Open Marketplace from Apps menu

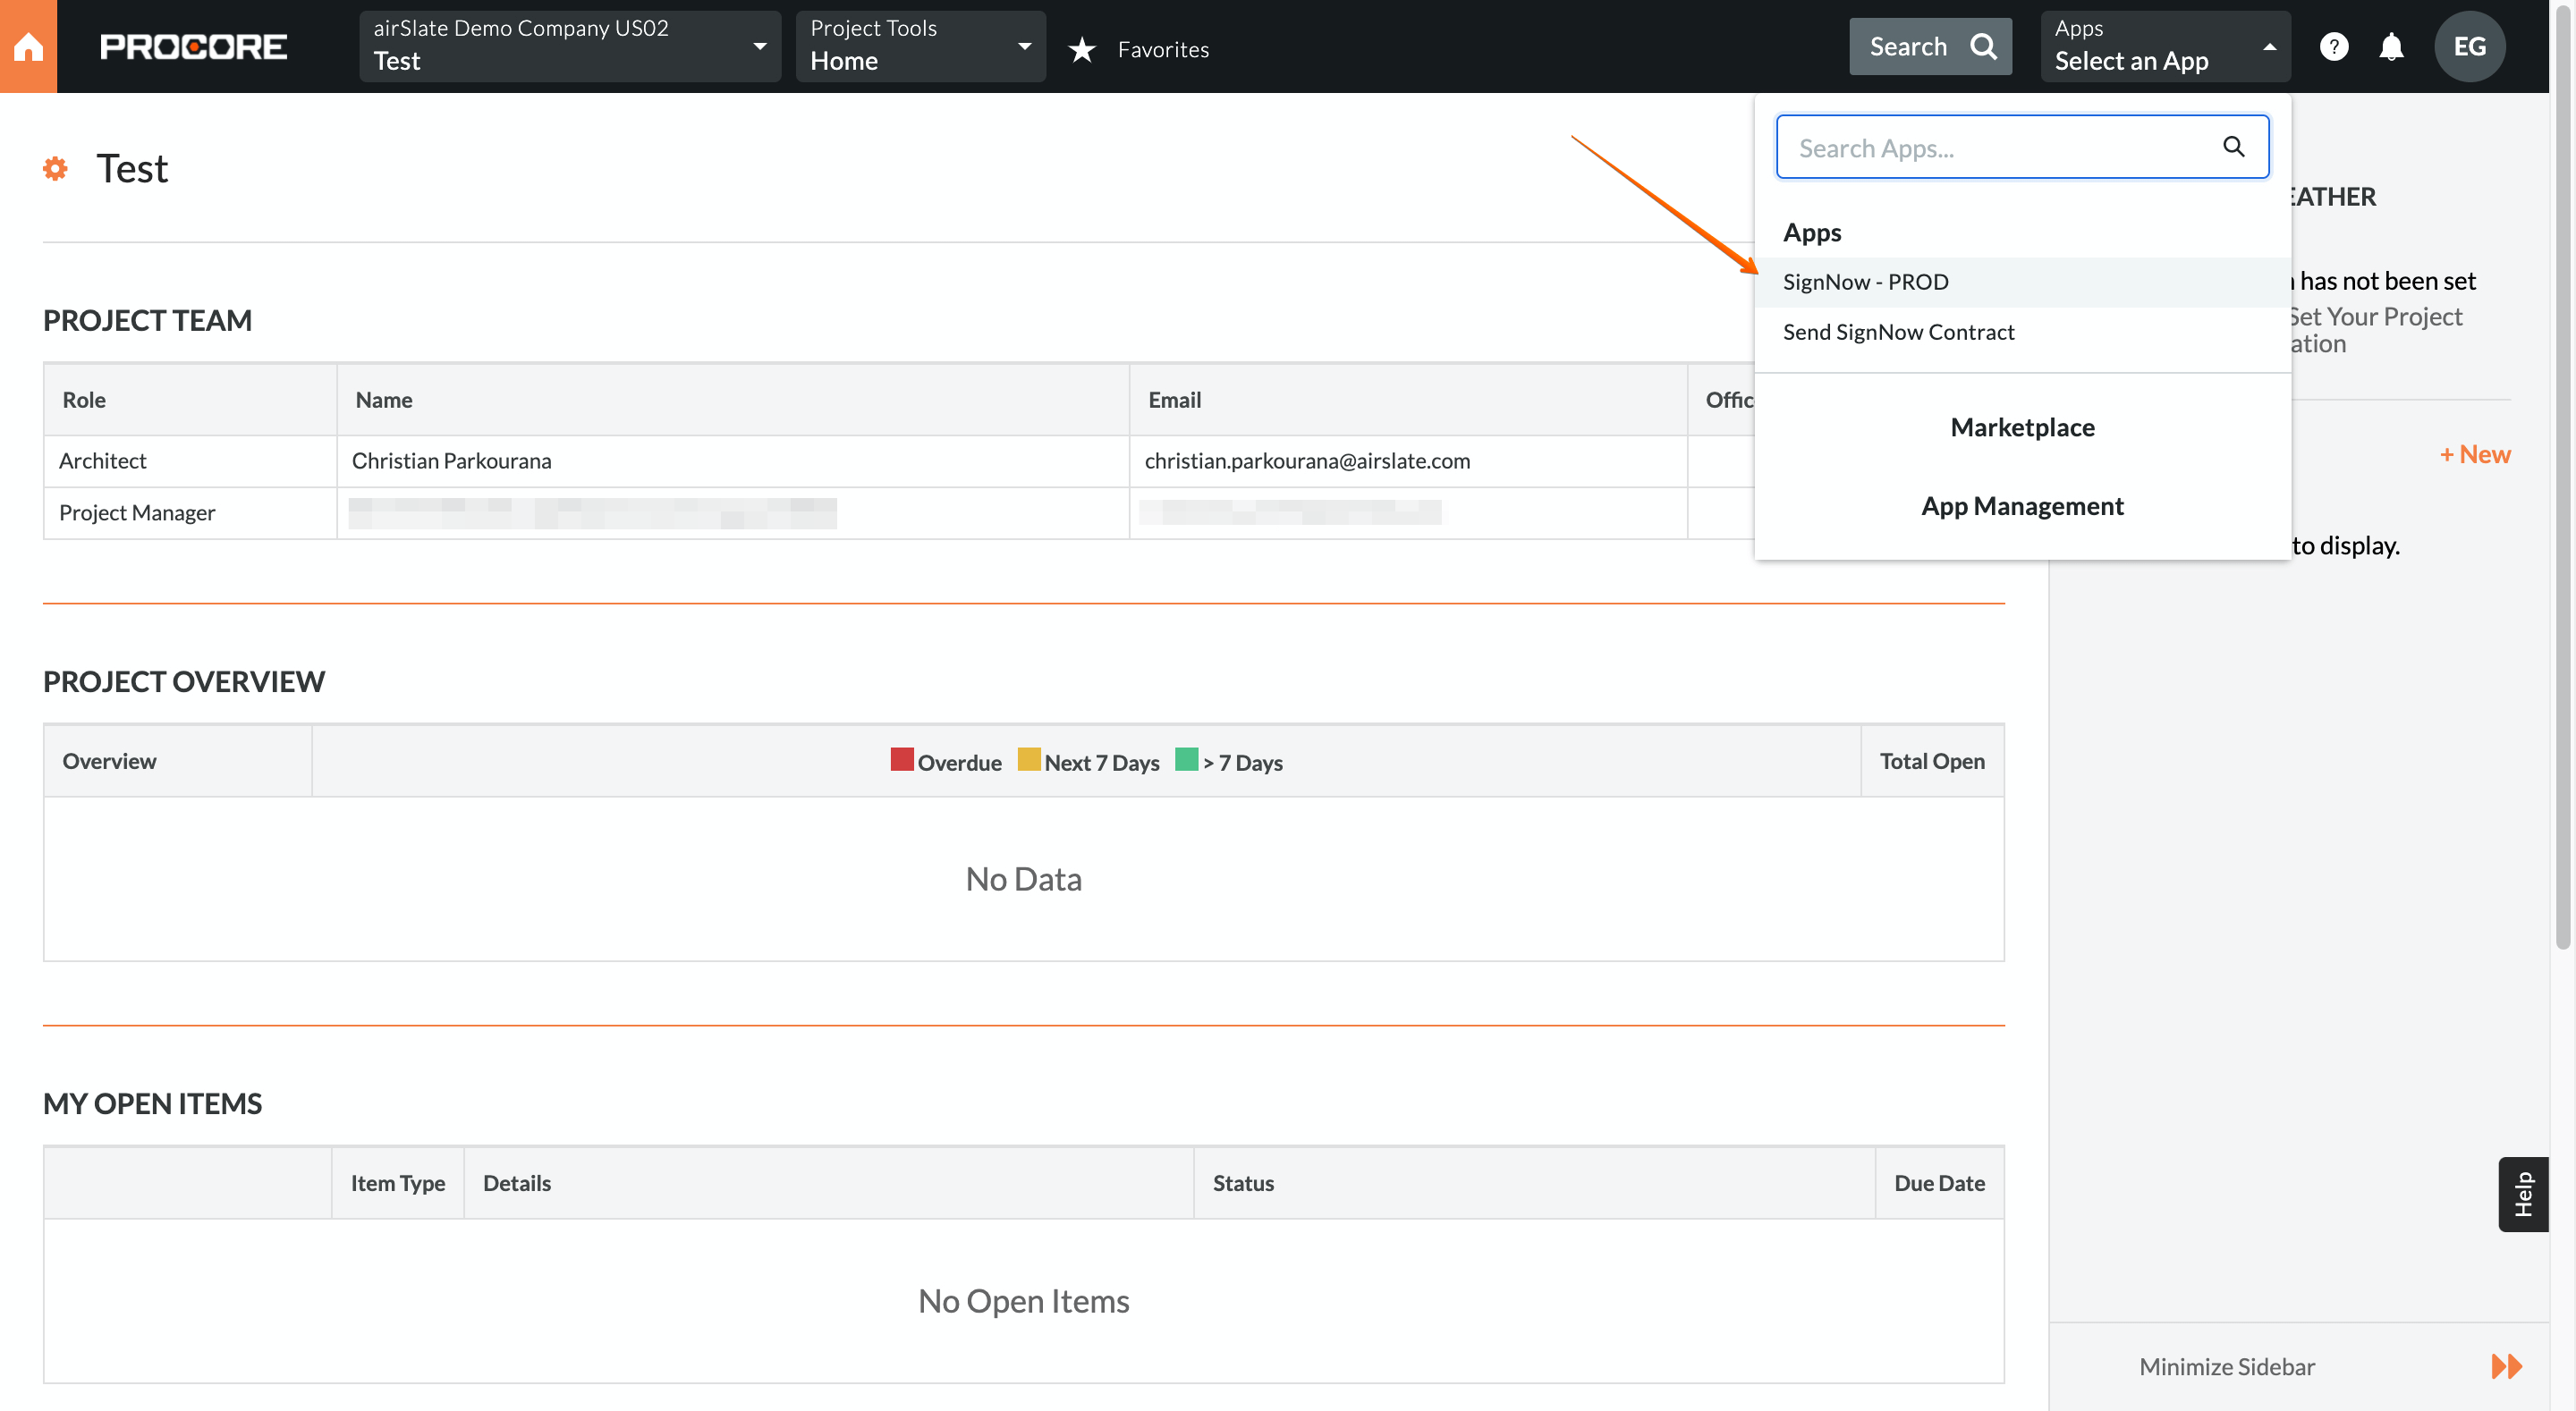click(2022, 427)
